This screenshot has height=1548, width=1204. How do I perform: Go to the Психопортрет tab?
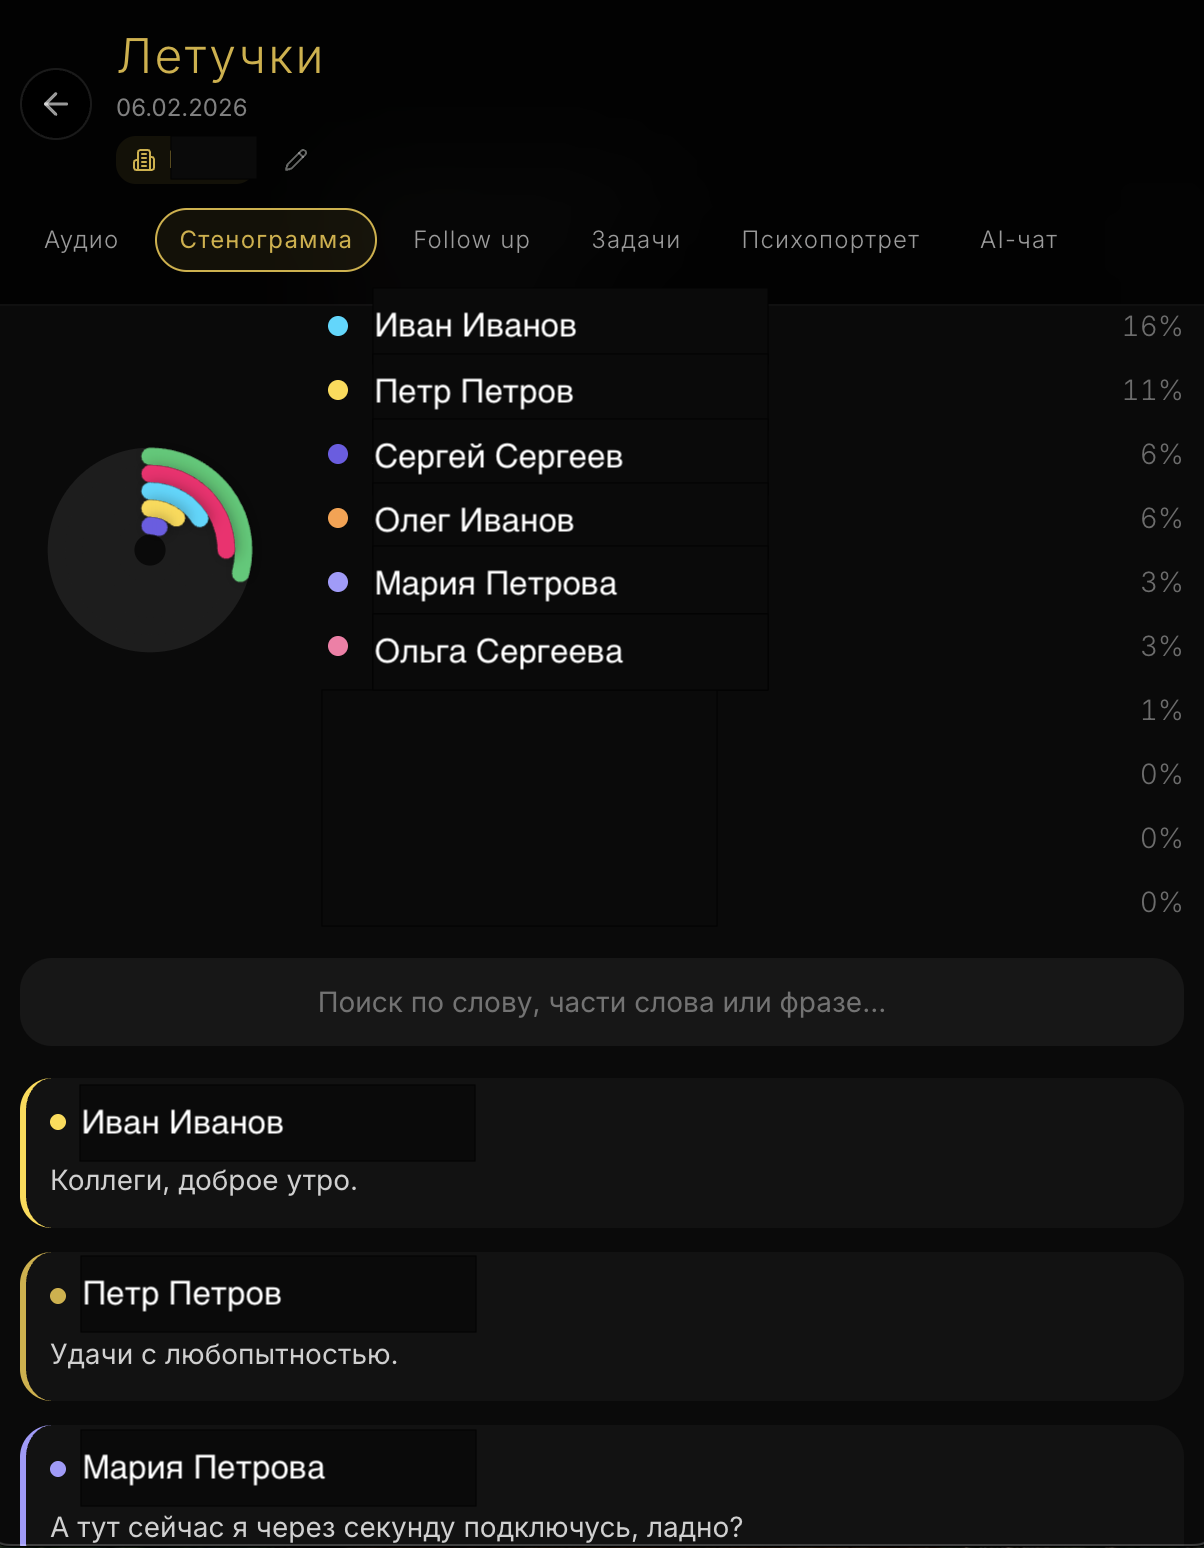pyautogui.click(x=830, y=240)
